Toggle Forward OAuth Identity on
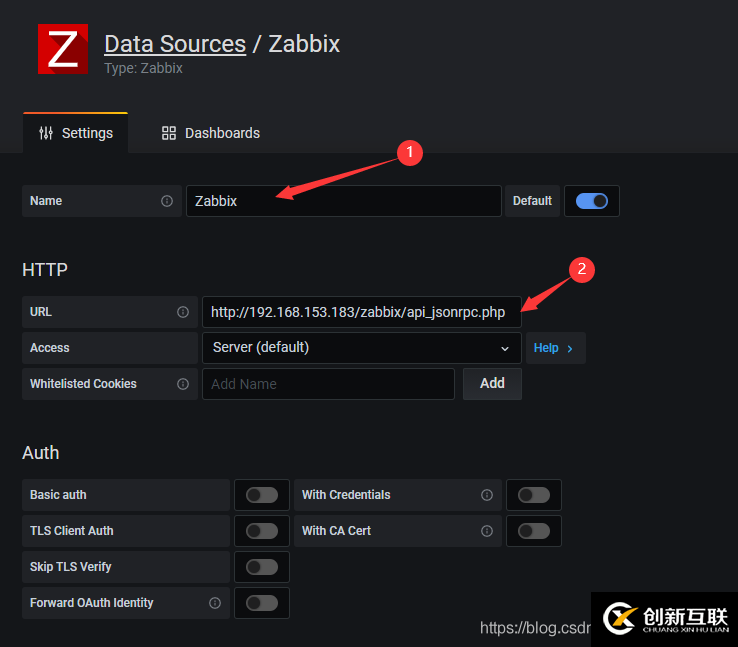The width and height of the screenshot is (738, 647). click(x=262, y=603)
